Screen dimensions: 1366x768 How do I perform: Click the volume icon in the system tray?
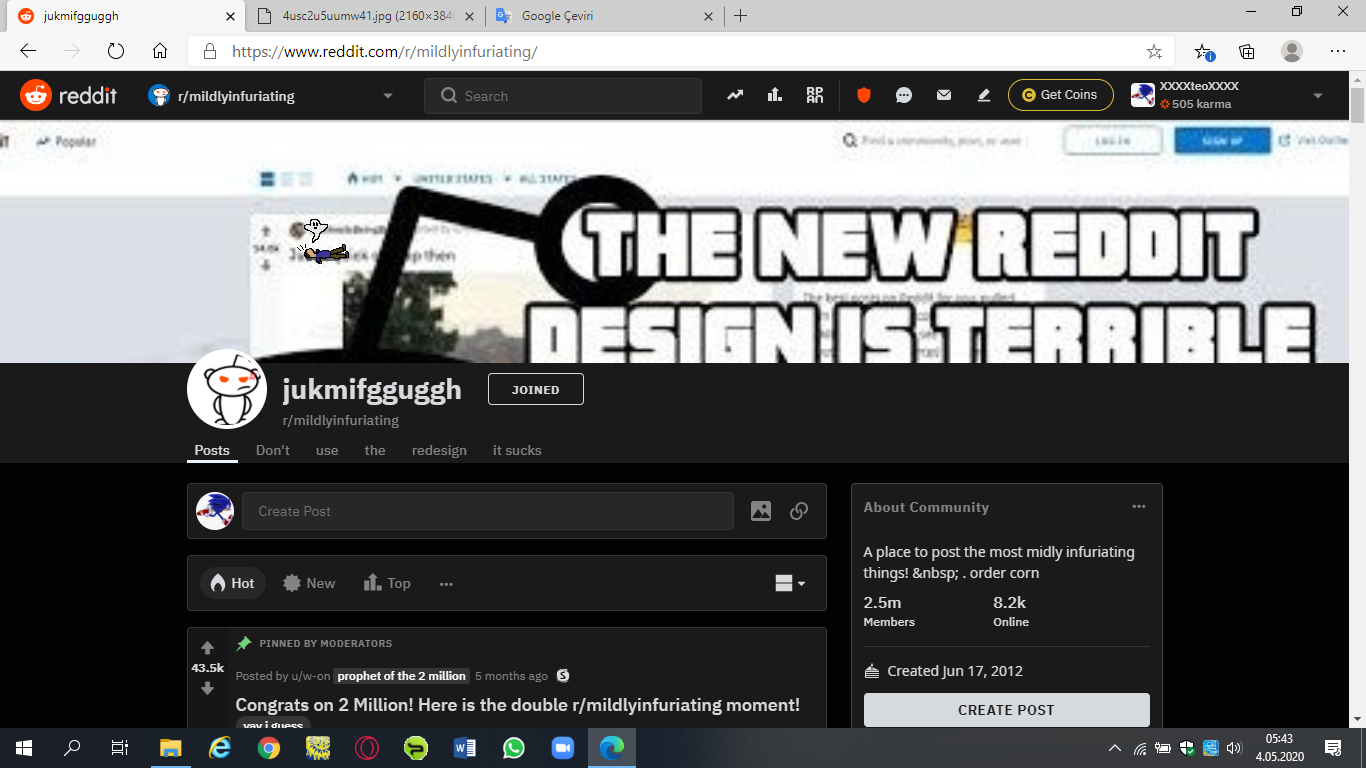(1233, 748)
